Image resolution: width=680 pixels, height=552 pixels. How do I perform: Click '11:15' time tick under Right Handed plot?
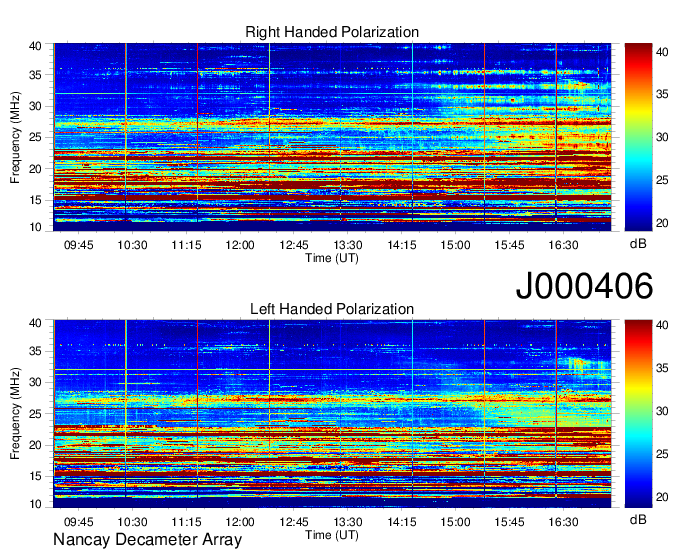(x=186, y=245)
